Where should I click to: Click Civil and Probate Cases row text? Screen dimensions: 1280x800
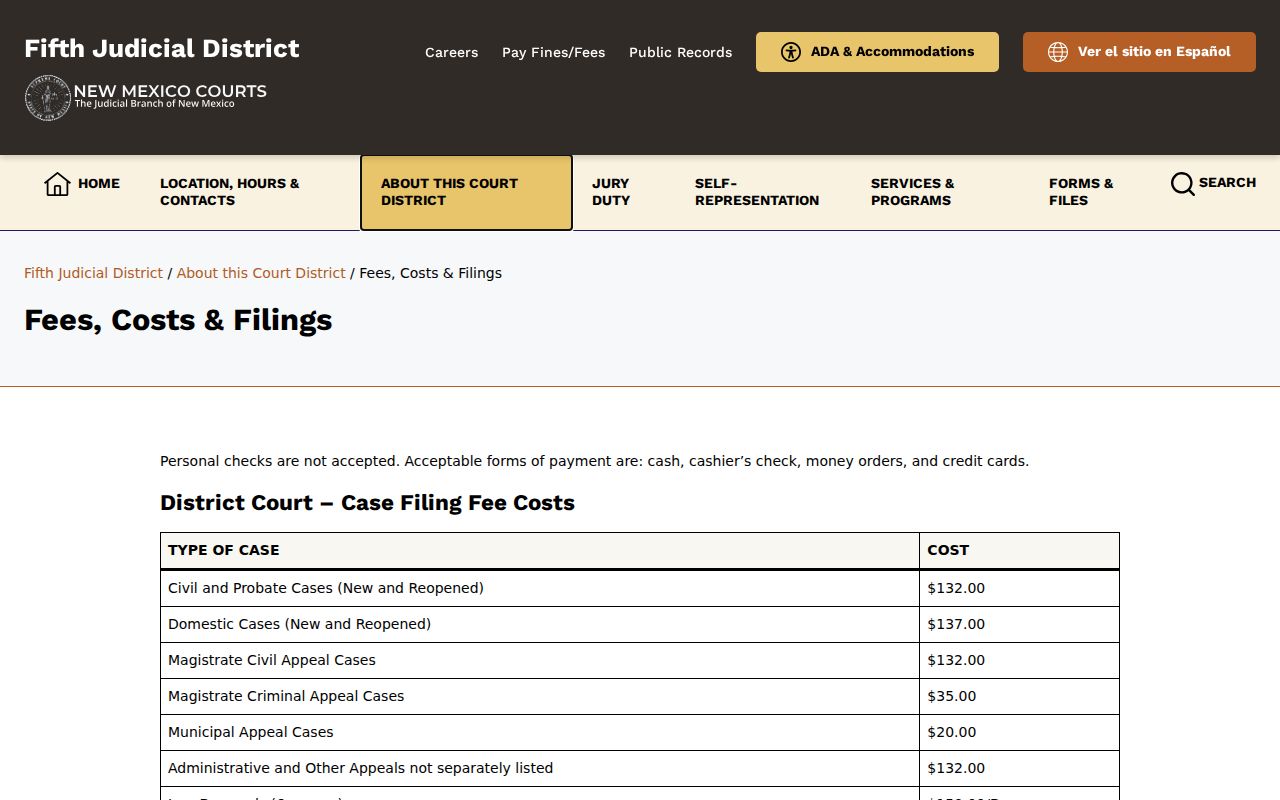tap(326, 588)
